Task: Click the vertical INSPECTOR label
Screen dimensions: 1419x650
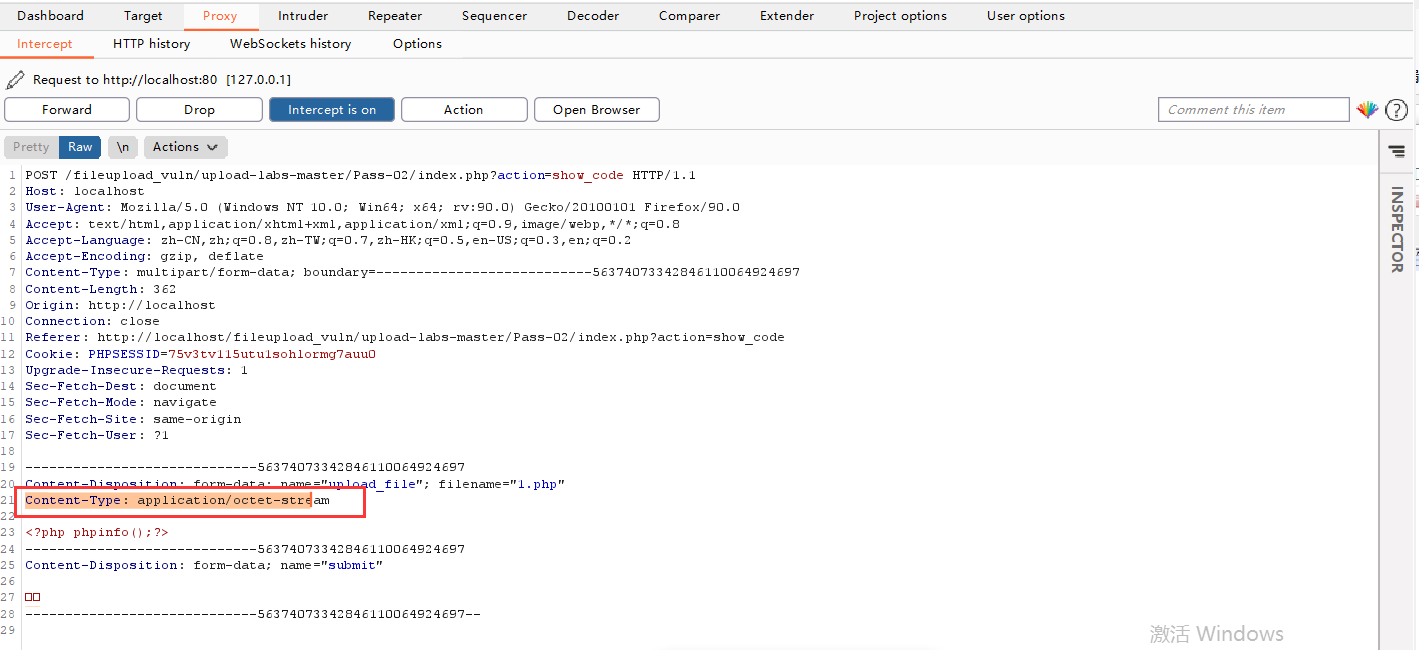Action: pos(1397,229)
